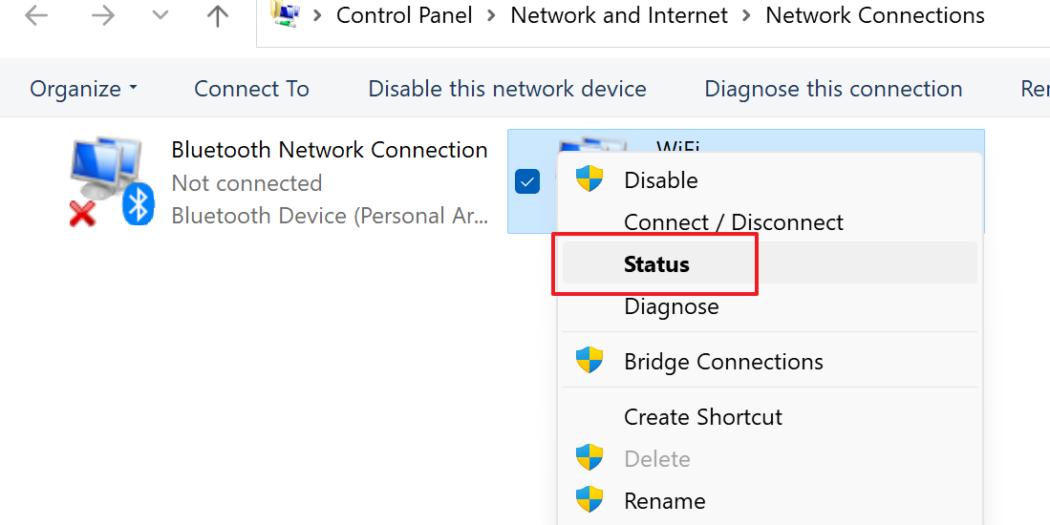The height and width of the screenshot is (525, 1050).
Task: Click the shield icon beside Rename
Action: pos(589,500)
